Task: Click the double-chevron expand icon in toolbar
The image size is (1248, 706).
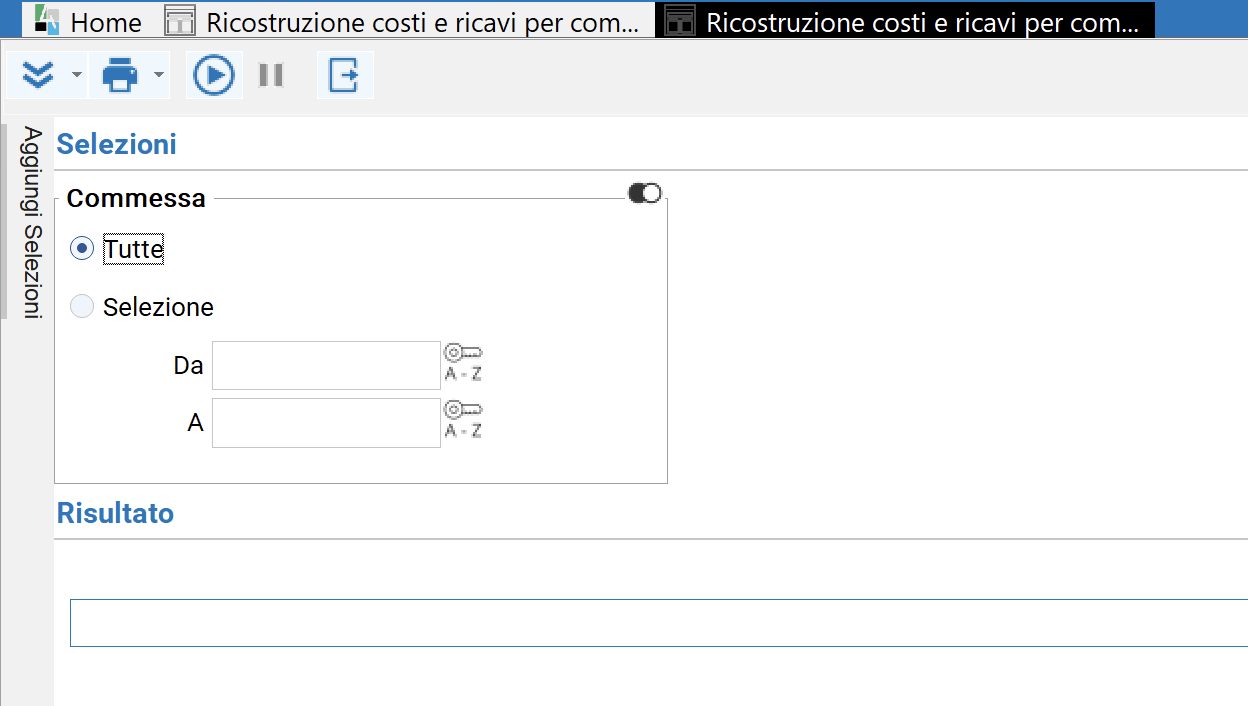Action: [38, 75]
